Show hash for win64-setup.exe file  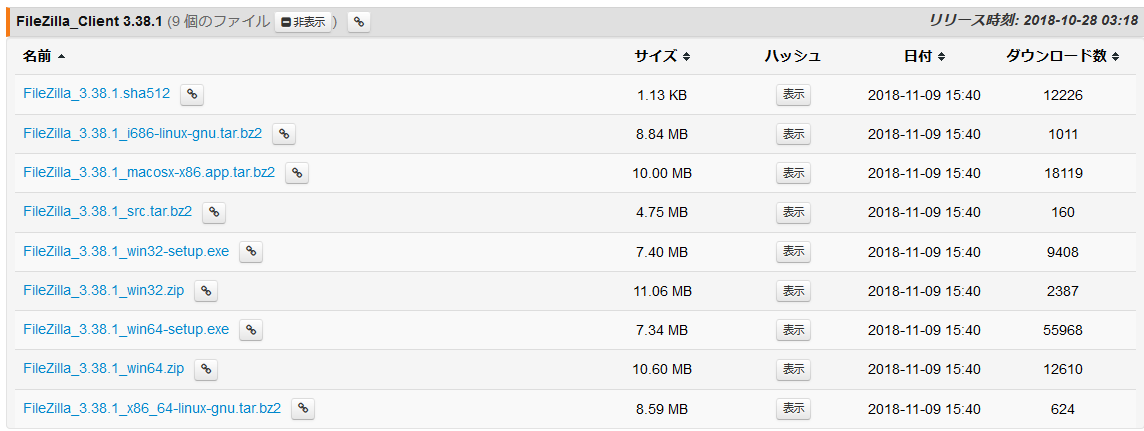[793, 330]
